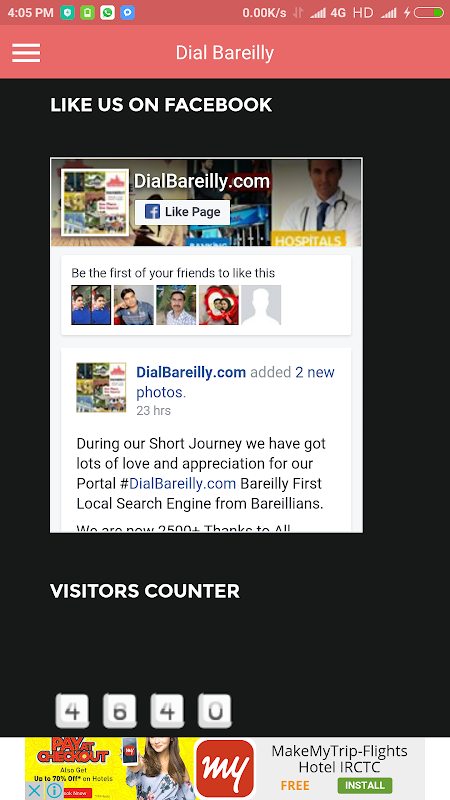Tap the first visitors counter digit
This screenshot has height=800, width=450.
(72, 711)
